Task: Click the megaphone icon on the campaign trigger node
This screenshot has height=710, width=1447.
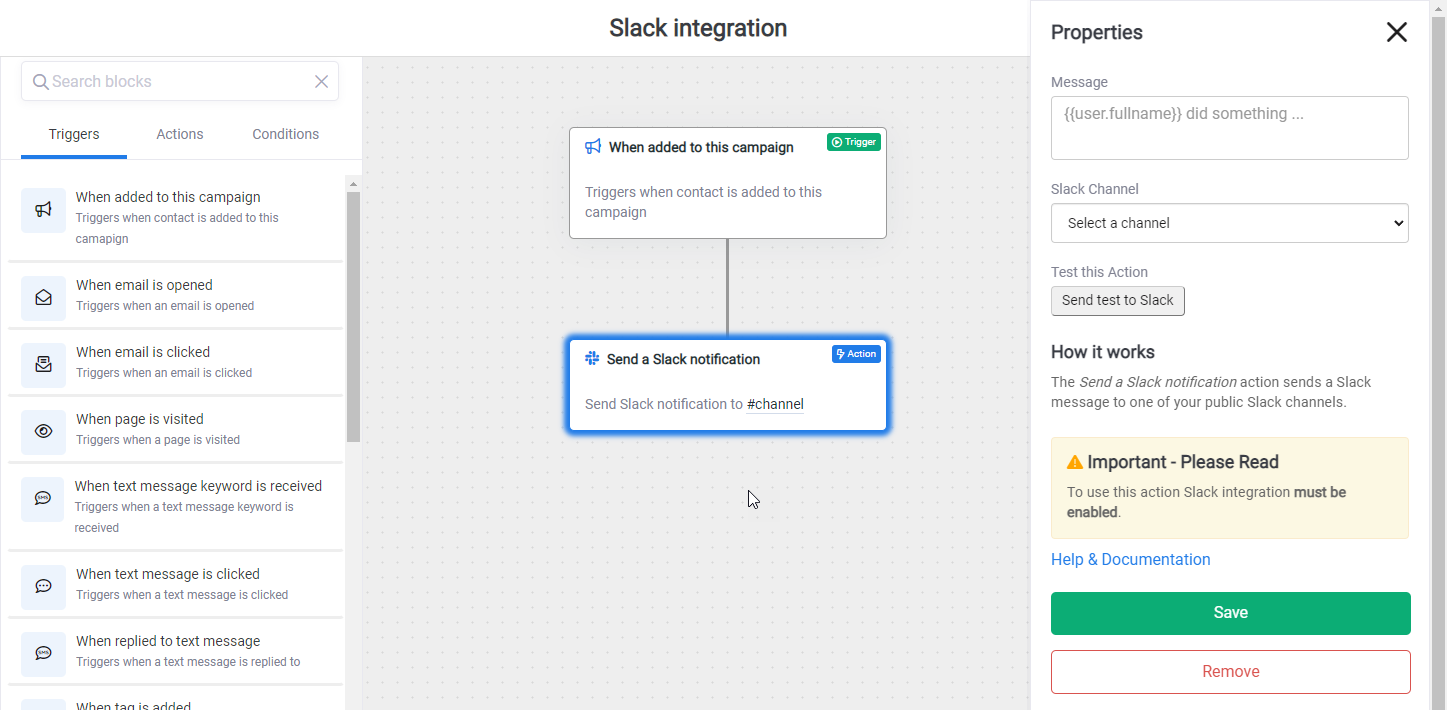Action: click(x=593, y=147)
